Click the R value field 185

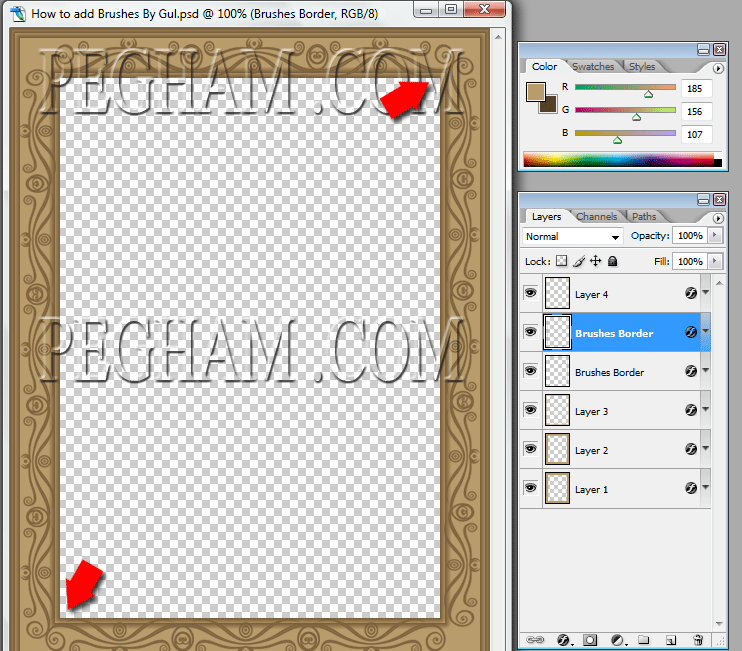click(x=696, y=88)
